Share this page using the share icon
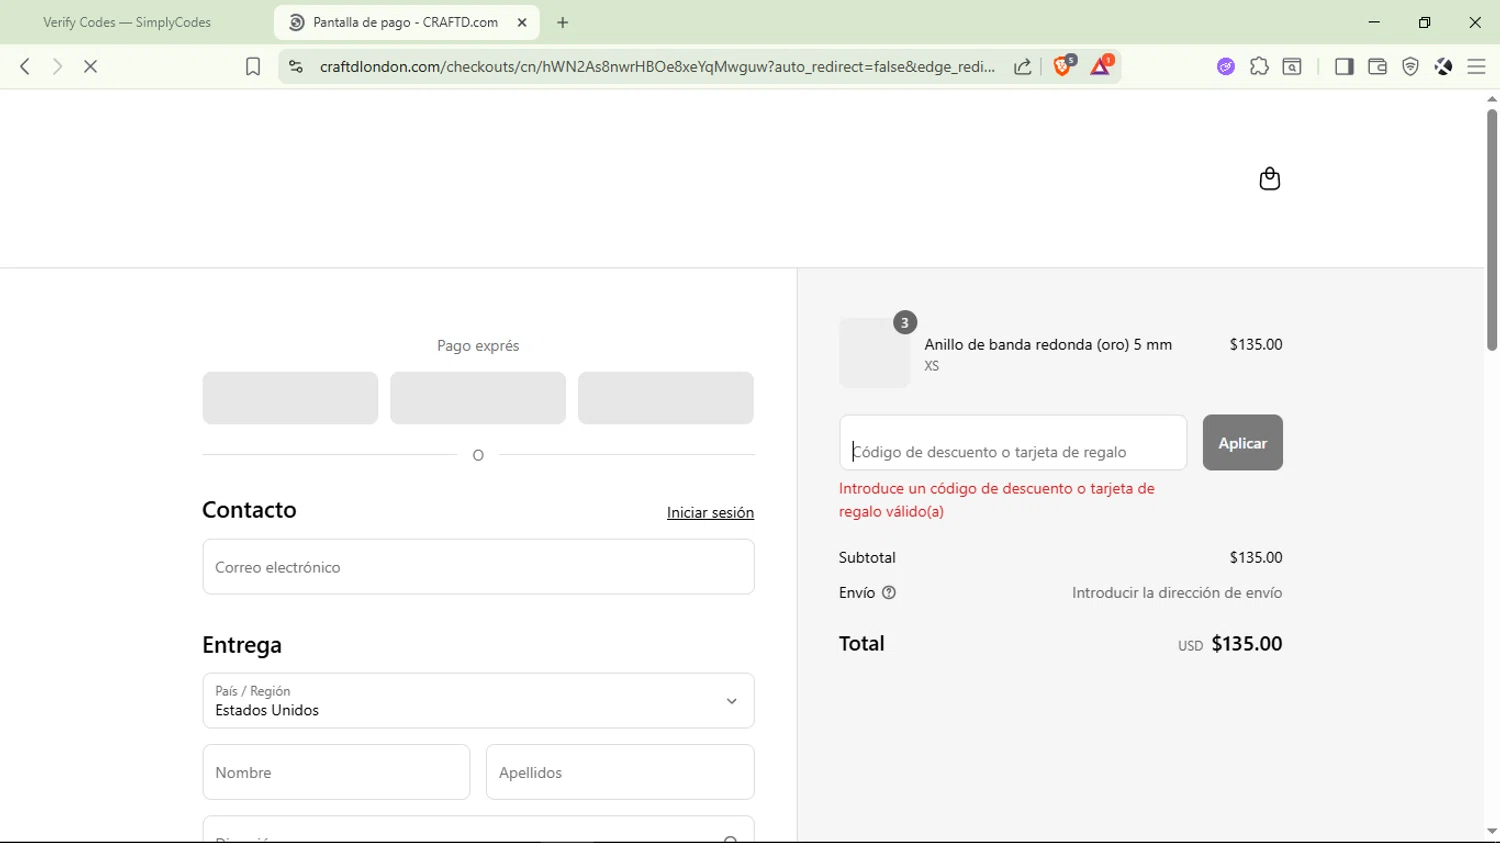This screenshot has width=1500, height=843. coord(1022,66)
